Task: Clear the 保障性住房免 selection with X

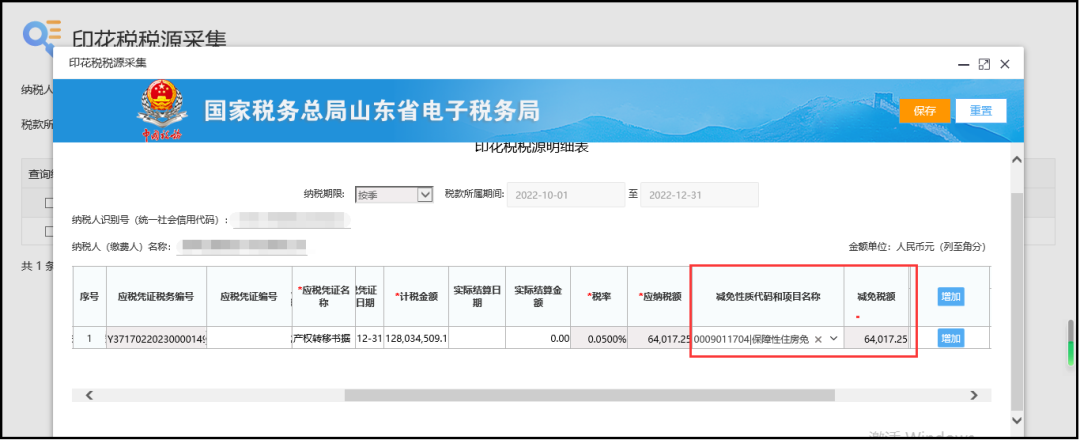Action: click(x=818, y=339)
